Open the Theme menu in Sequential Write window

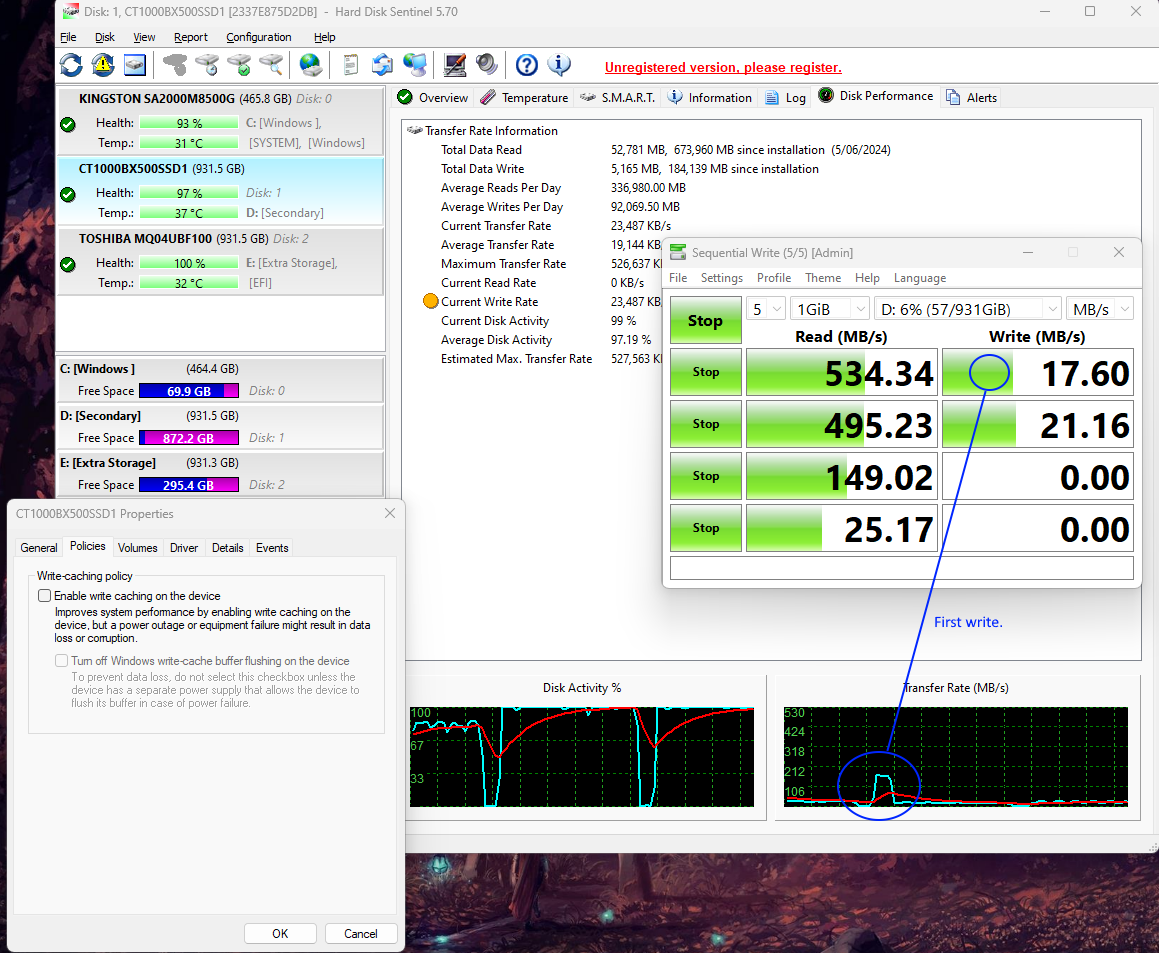click(823, 278)
